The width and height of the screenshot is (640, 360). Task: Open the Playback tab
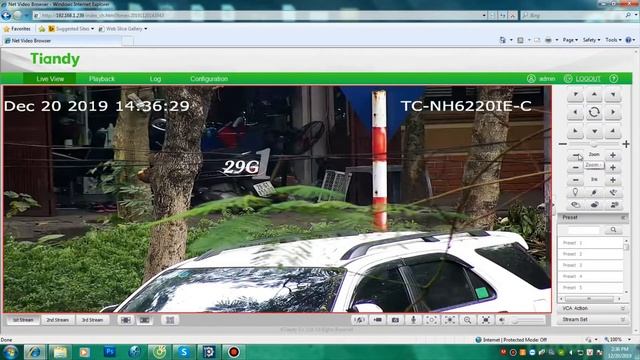click(x=102, y=79)
